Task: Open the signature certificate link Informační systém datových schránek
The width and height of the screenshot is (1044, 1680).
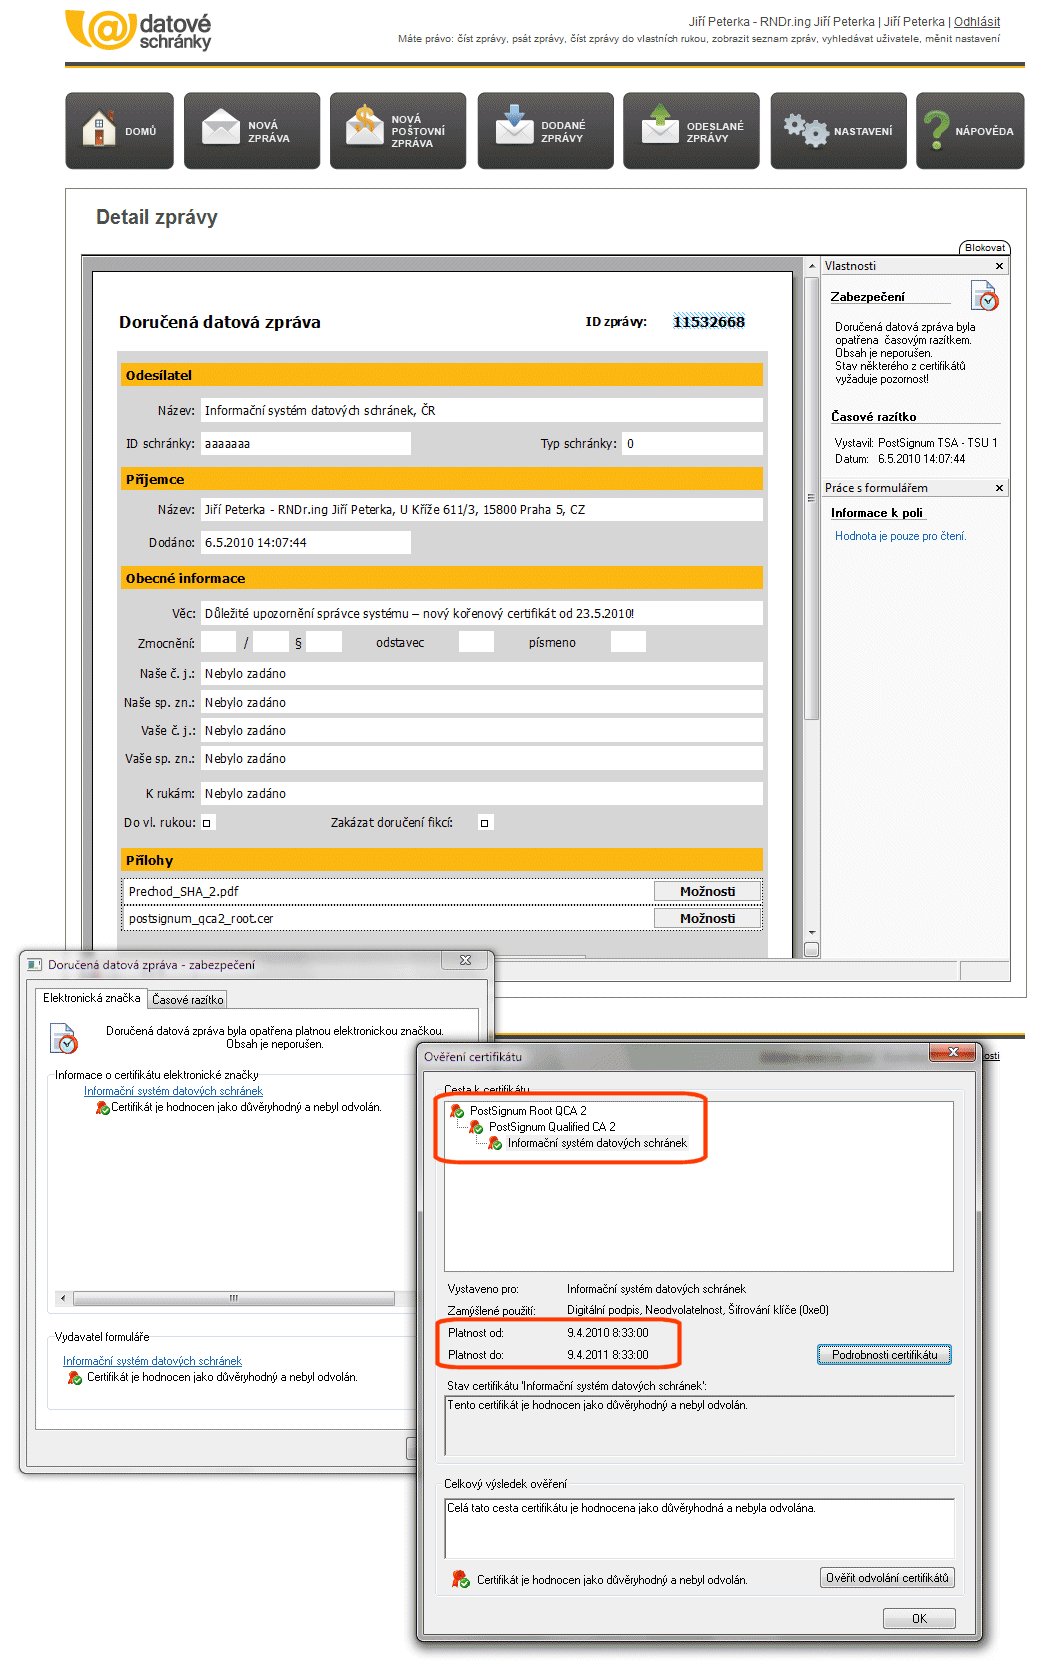Action: [173, 1092]
